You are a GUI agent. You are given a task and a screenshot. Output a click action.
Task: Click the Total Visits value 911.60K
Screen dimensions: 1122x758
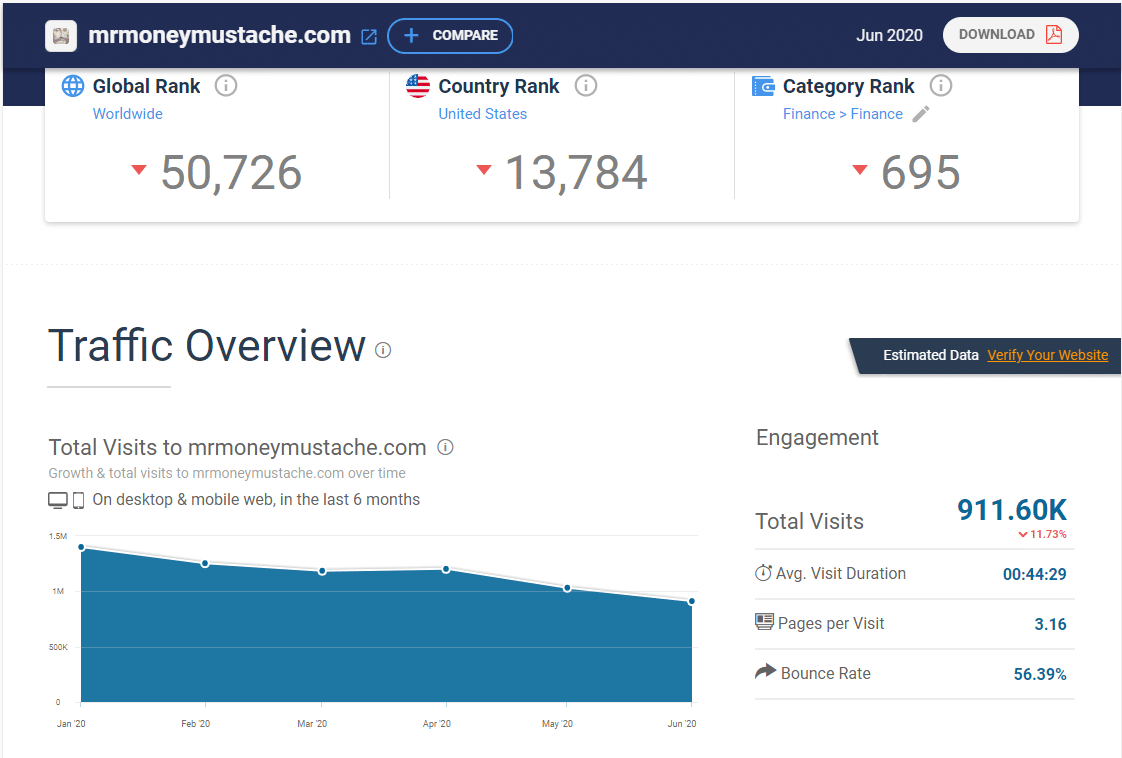click(x=1012, y=510)
